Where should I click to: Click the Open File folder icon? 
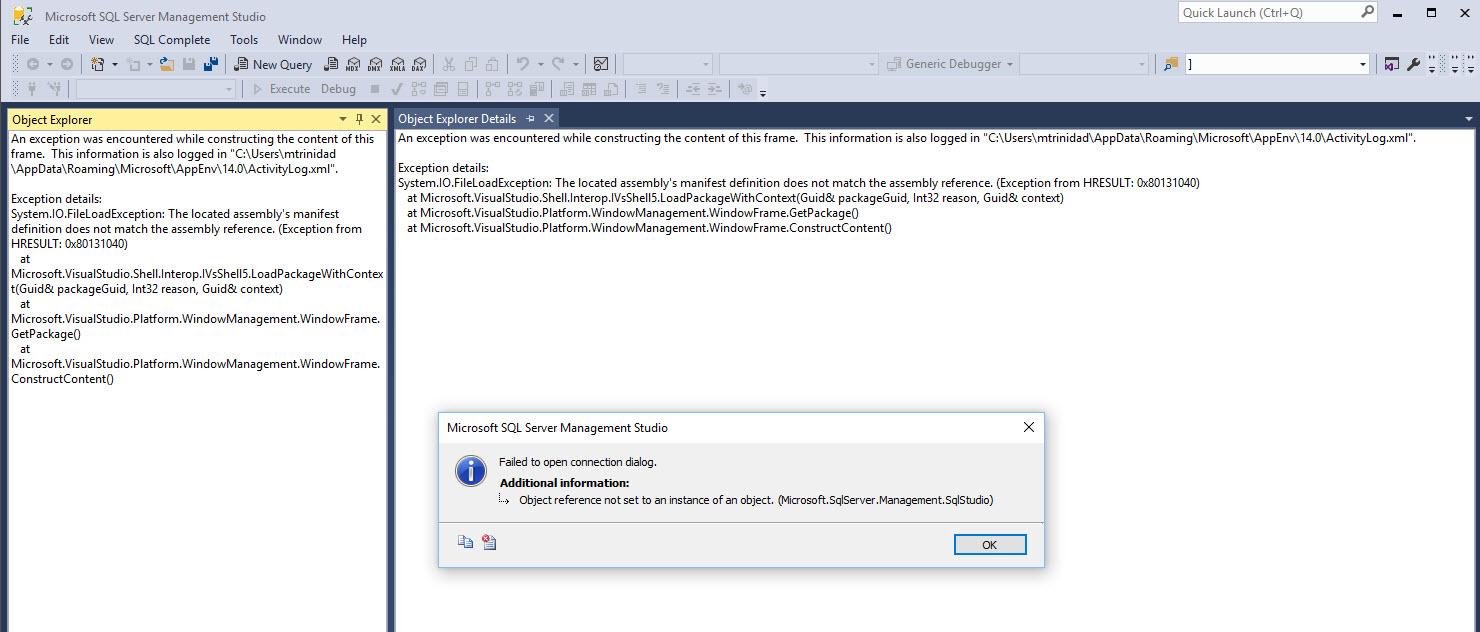tap(166, 64)
